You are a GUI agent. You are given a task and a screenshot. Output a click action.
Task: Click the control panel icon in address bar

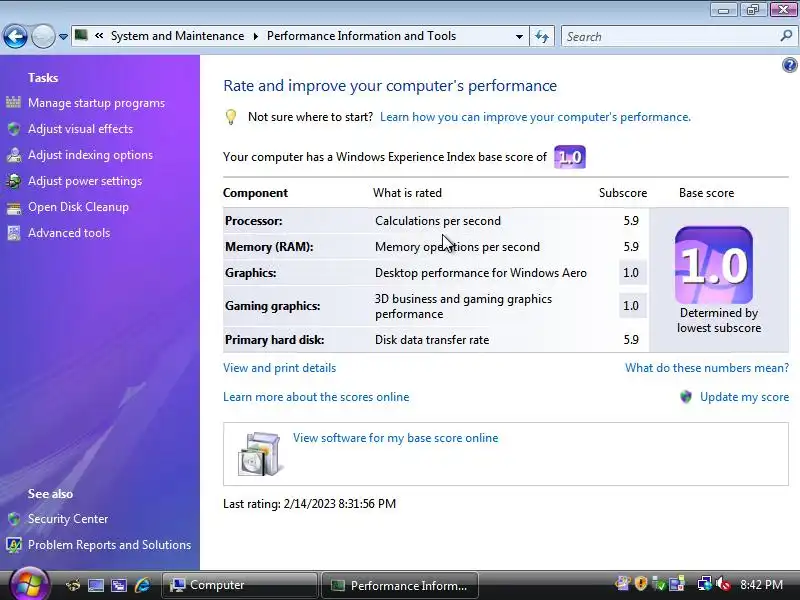[81, 35]
